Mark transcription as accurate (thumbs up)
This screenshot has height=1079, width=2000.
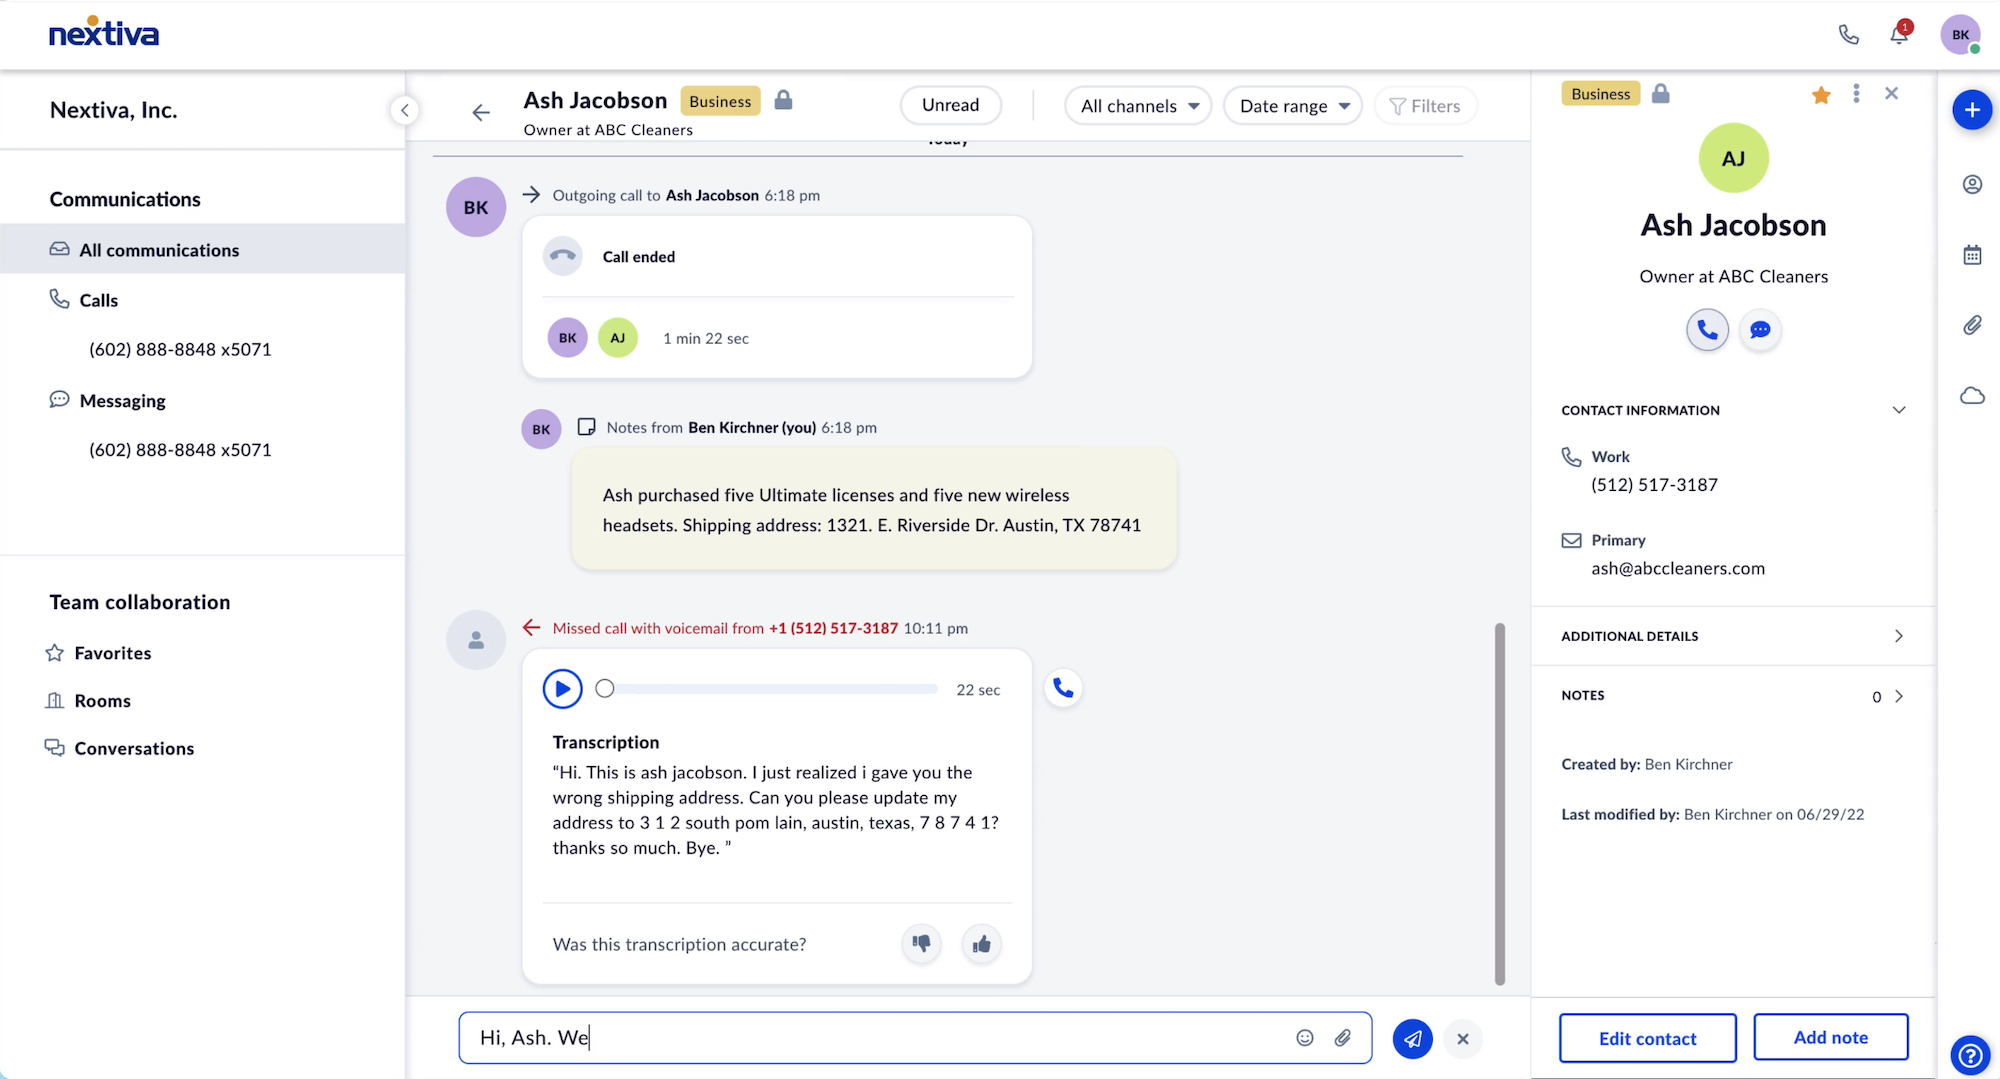point(982,943)
